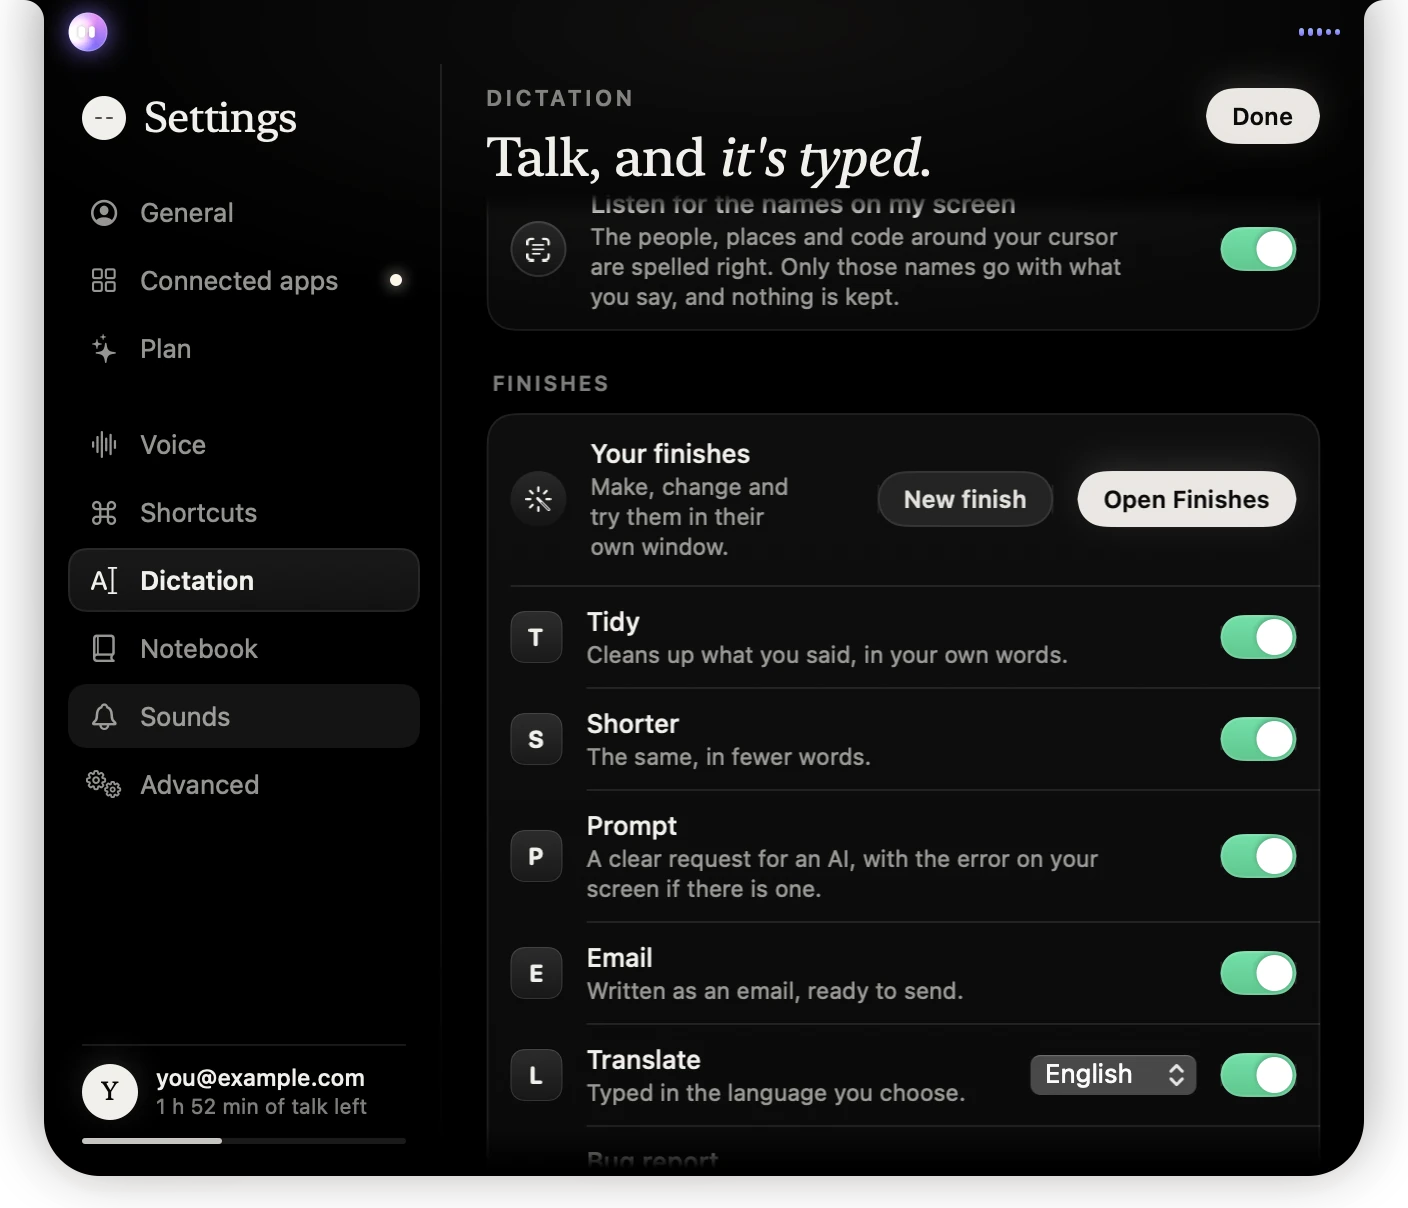Click 'Written as an email, ready to send.'
Image resolution: width=1408 pixels, height=1208 pixels.
click(x=774, y=991)
